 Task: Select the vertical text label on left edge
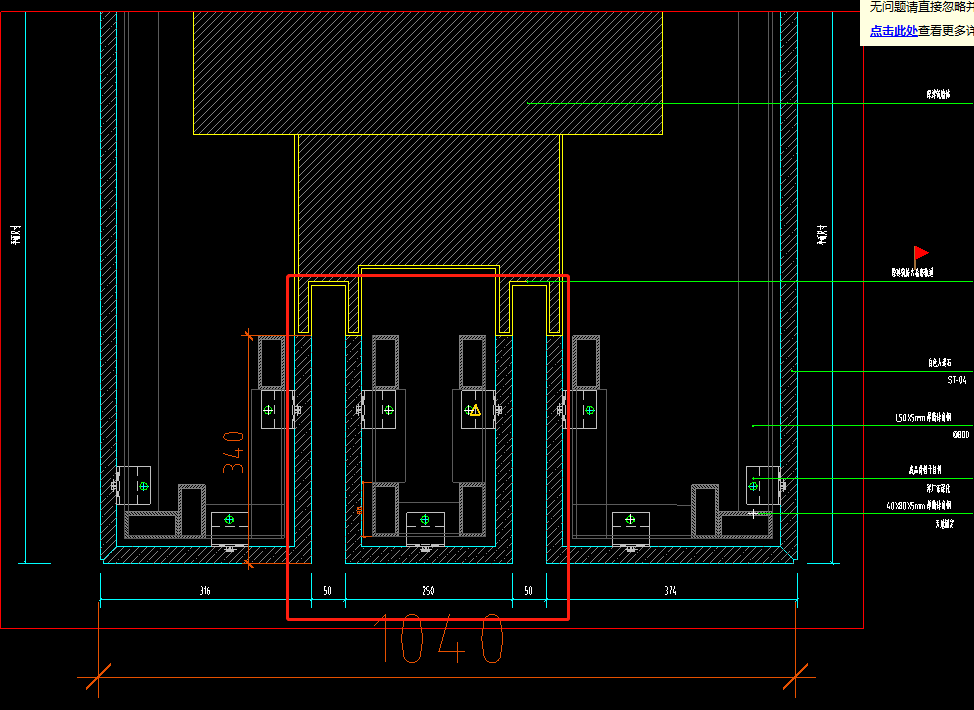(16, 236)
